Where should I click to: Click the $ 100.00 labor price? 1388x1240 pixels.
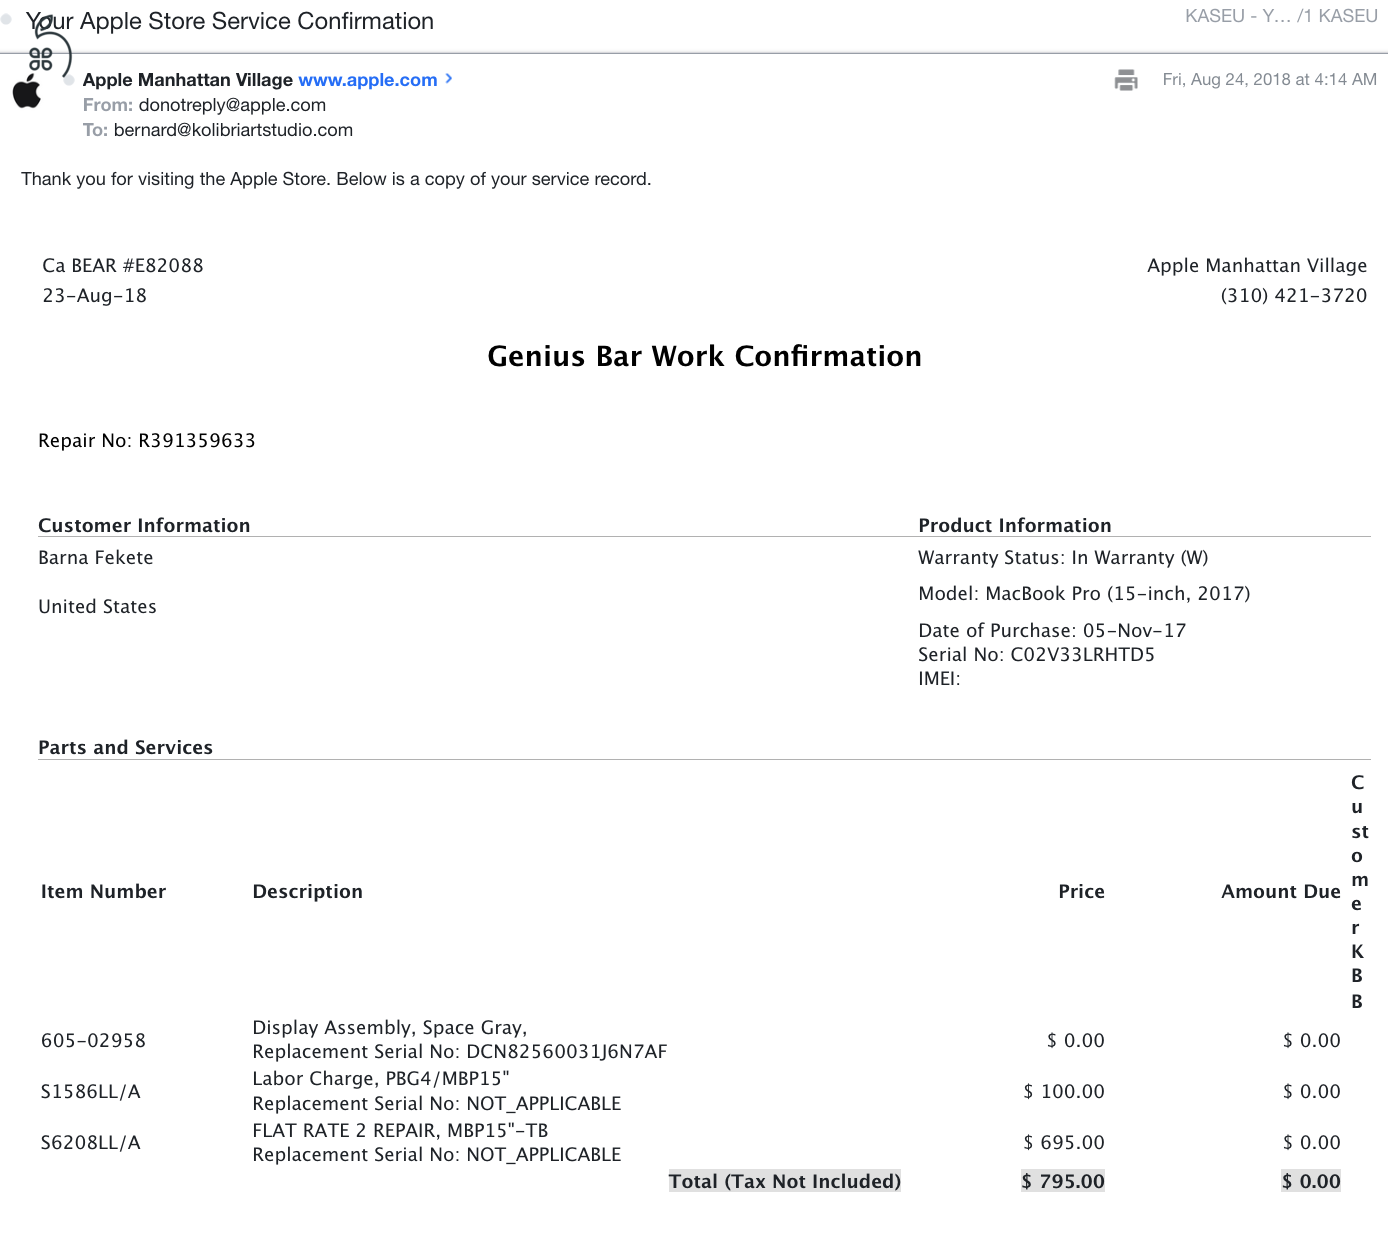point(1064,1092)
